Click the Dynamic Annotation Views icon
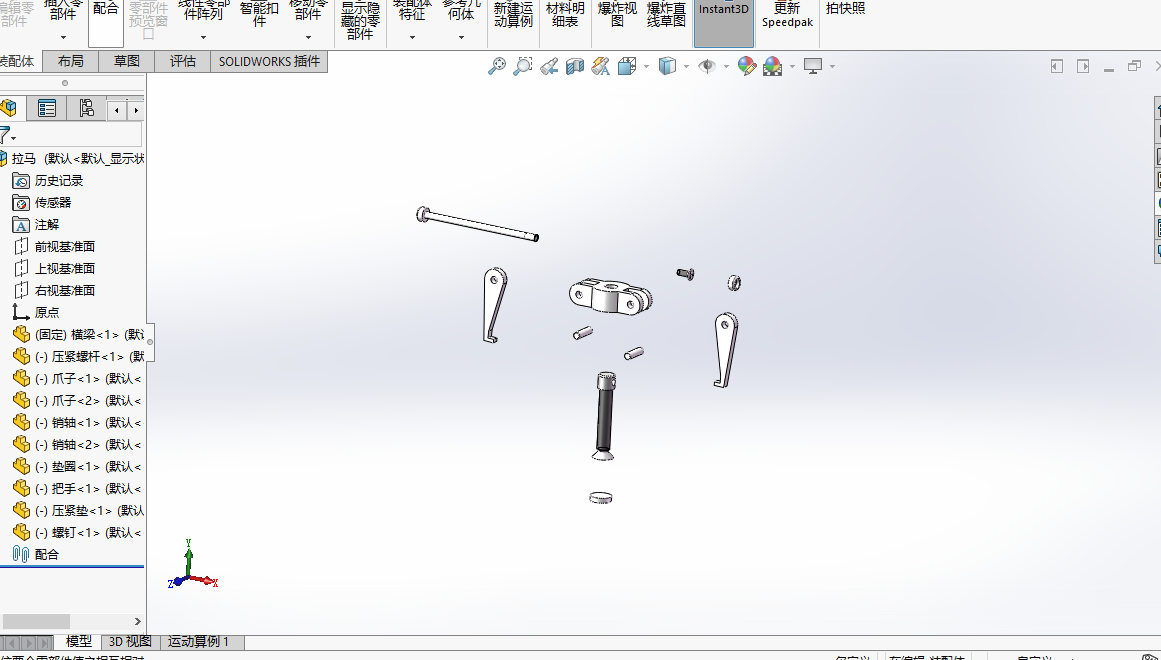The height and width of the screenshot is (660, 1161). 600,66
